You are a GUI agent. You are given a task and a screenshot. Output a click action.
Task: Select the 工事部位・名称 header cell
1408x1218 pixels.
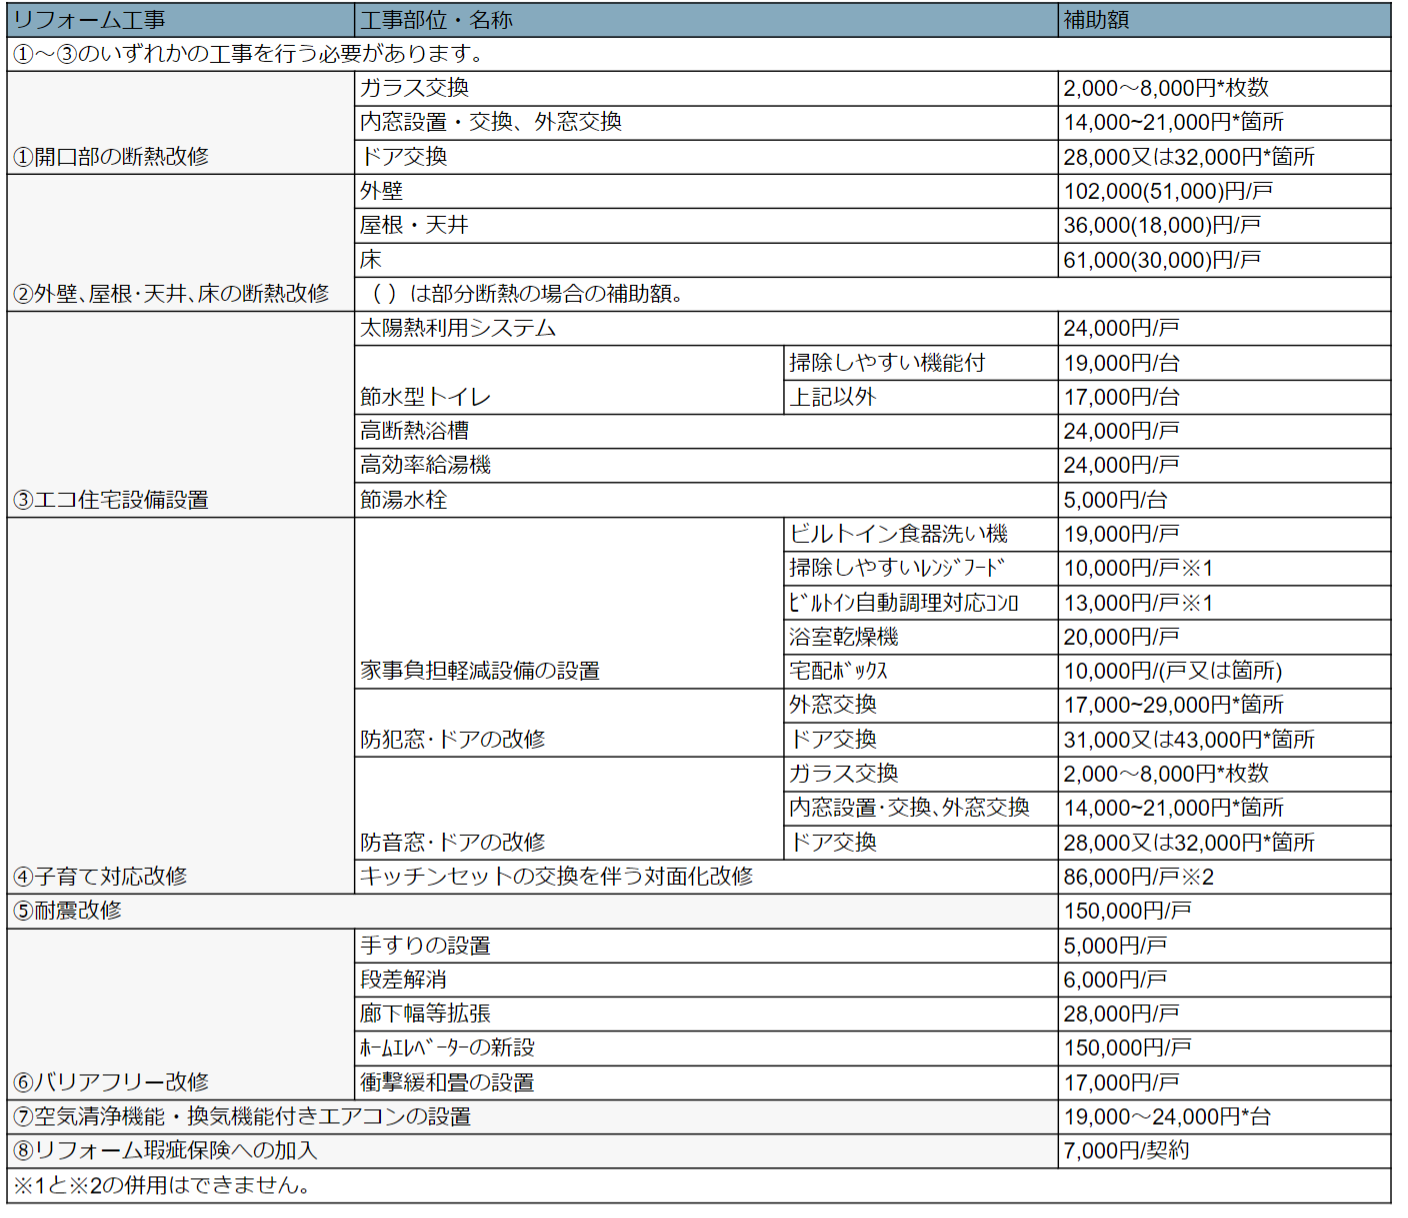coord(705,20)
